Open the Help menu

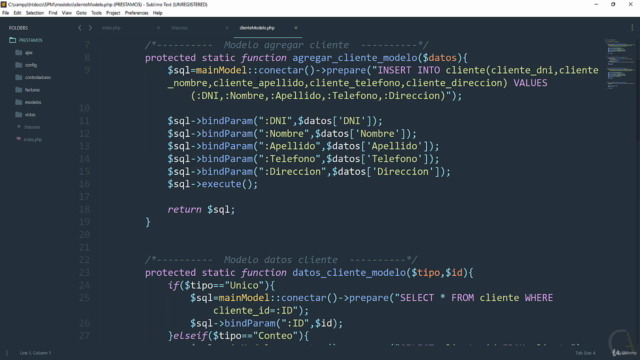158,13
